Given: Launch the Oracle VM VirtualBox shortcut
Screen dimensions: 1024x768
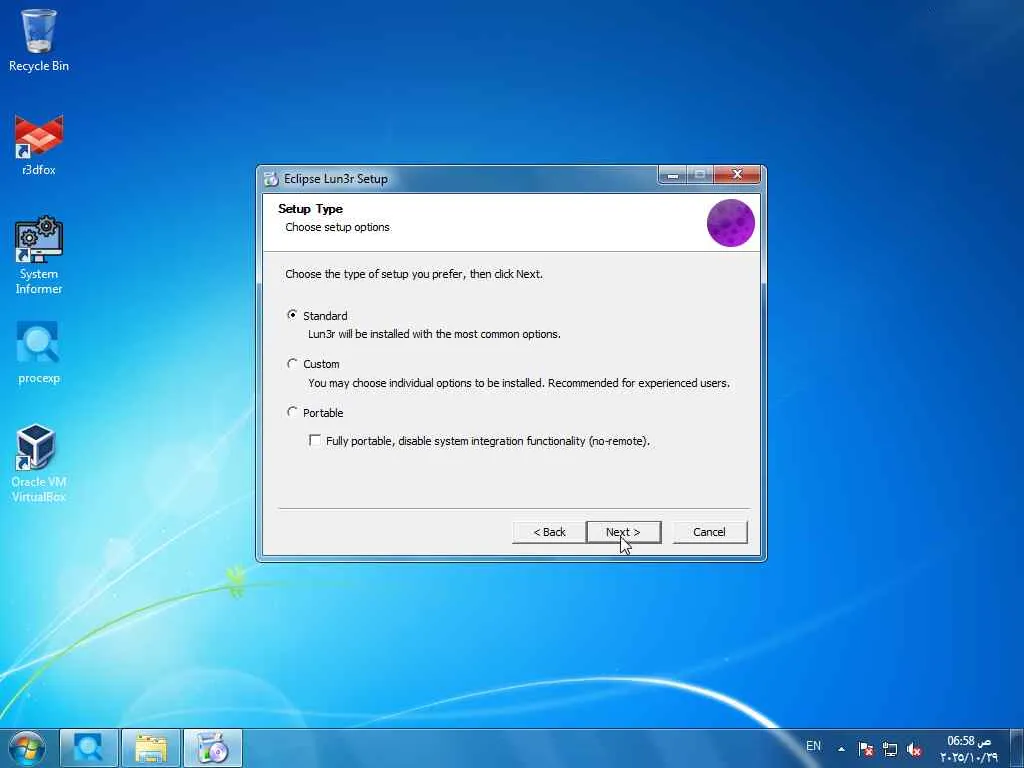Looking at the screenshot, I should click(x=39, y=463).
